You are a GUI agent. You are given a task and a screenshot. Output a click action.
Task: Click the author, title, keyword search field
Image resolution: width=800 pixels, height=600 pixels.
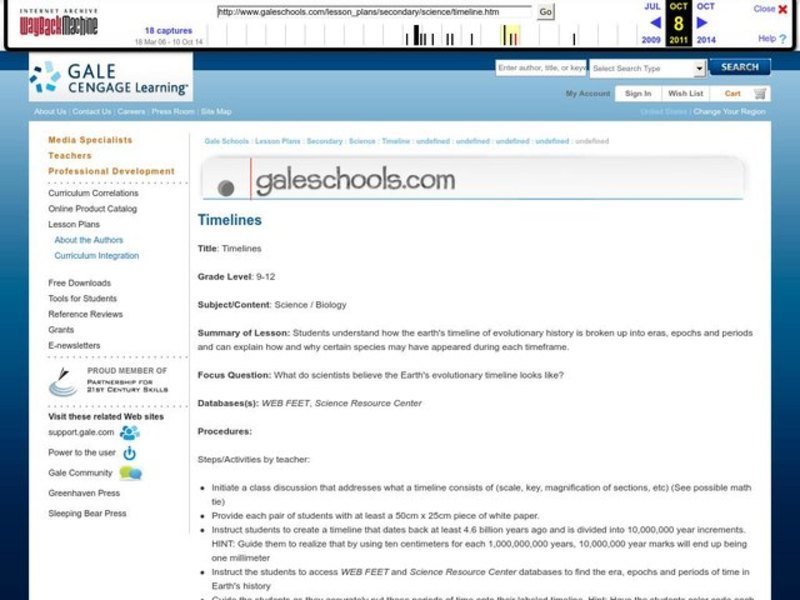[x=541, y=68]
